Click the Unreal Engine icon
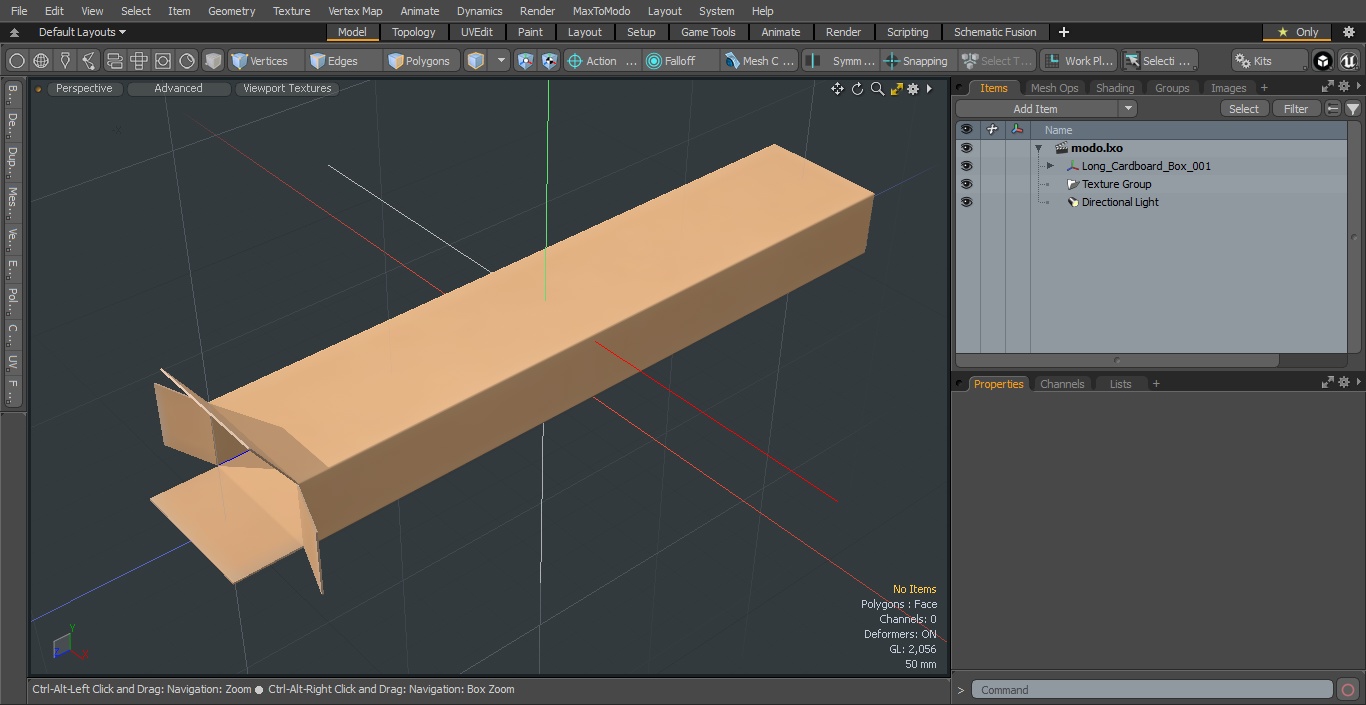The image size is (1366, 705). click(1349, 61)
